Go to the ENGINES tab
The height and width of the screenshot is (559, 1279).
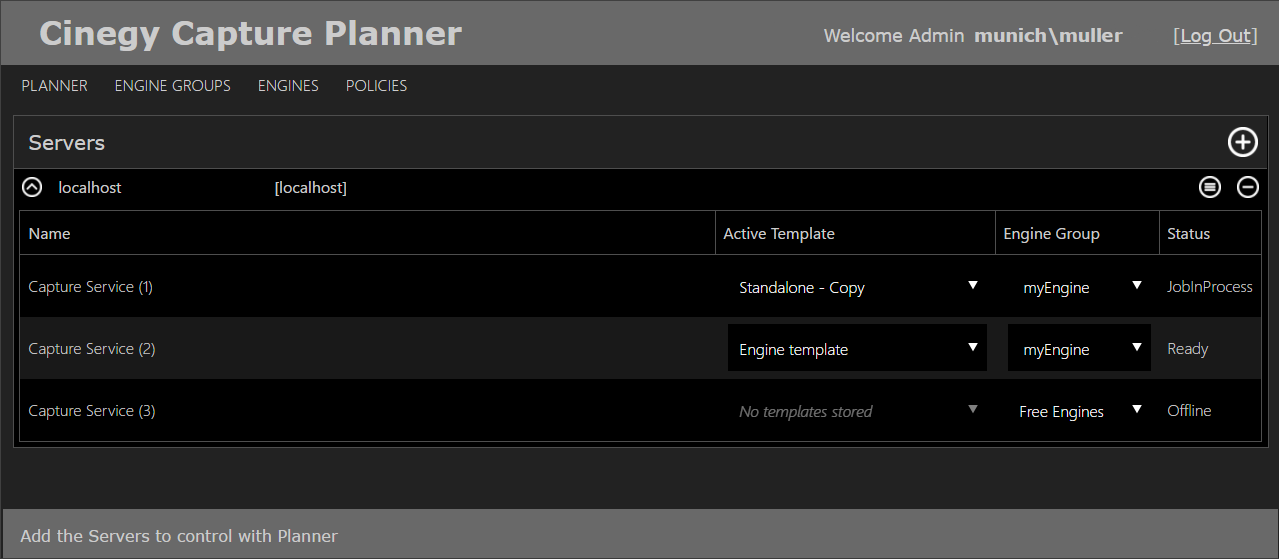pos(288,86)
